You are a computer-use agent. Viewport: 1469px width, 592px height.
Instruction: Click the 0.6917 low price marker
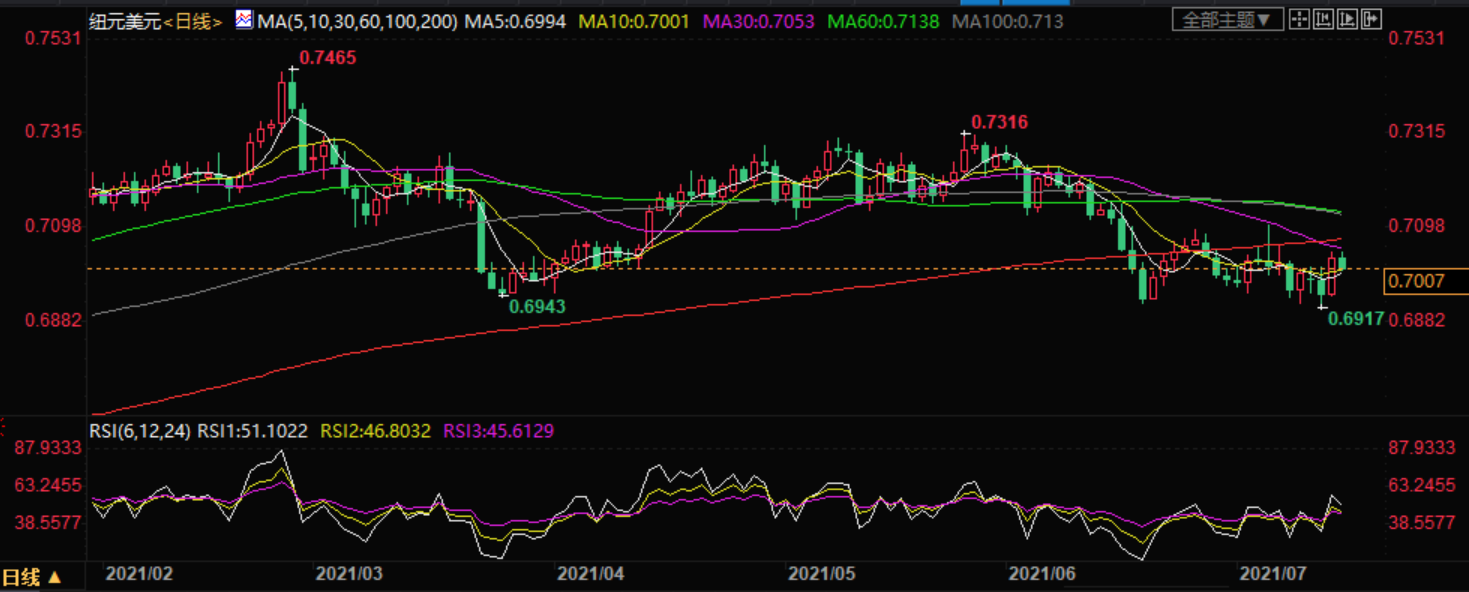[x=1355, y=318]
